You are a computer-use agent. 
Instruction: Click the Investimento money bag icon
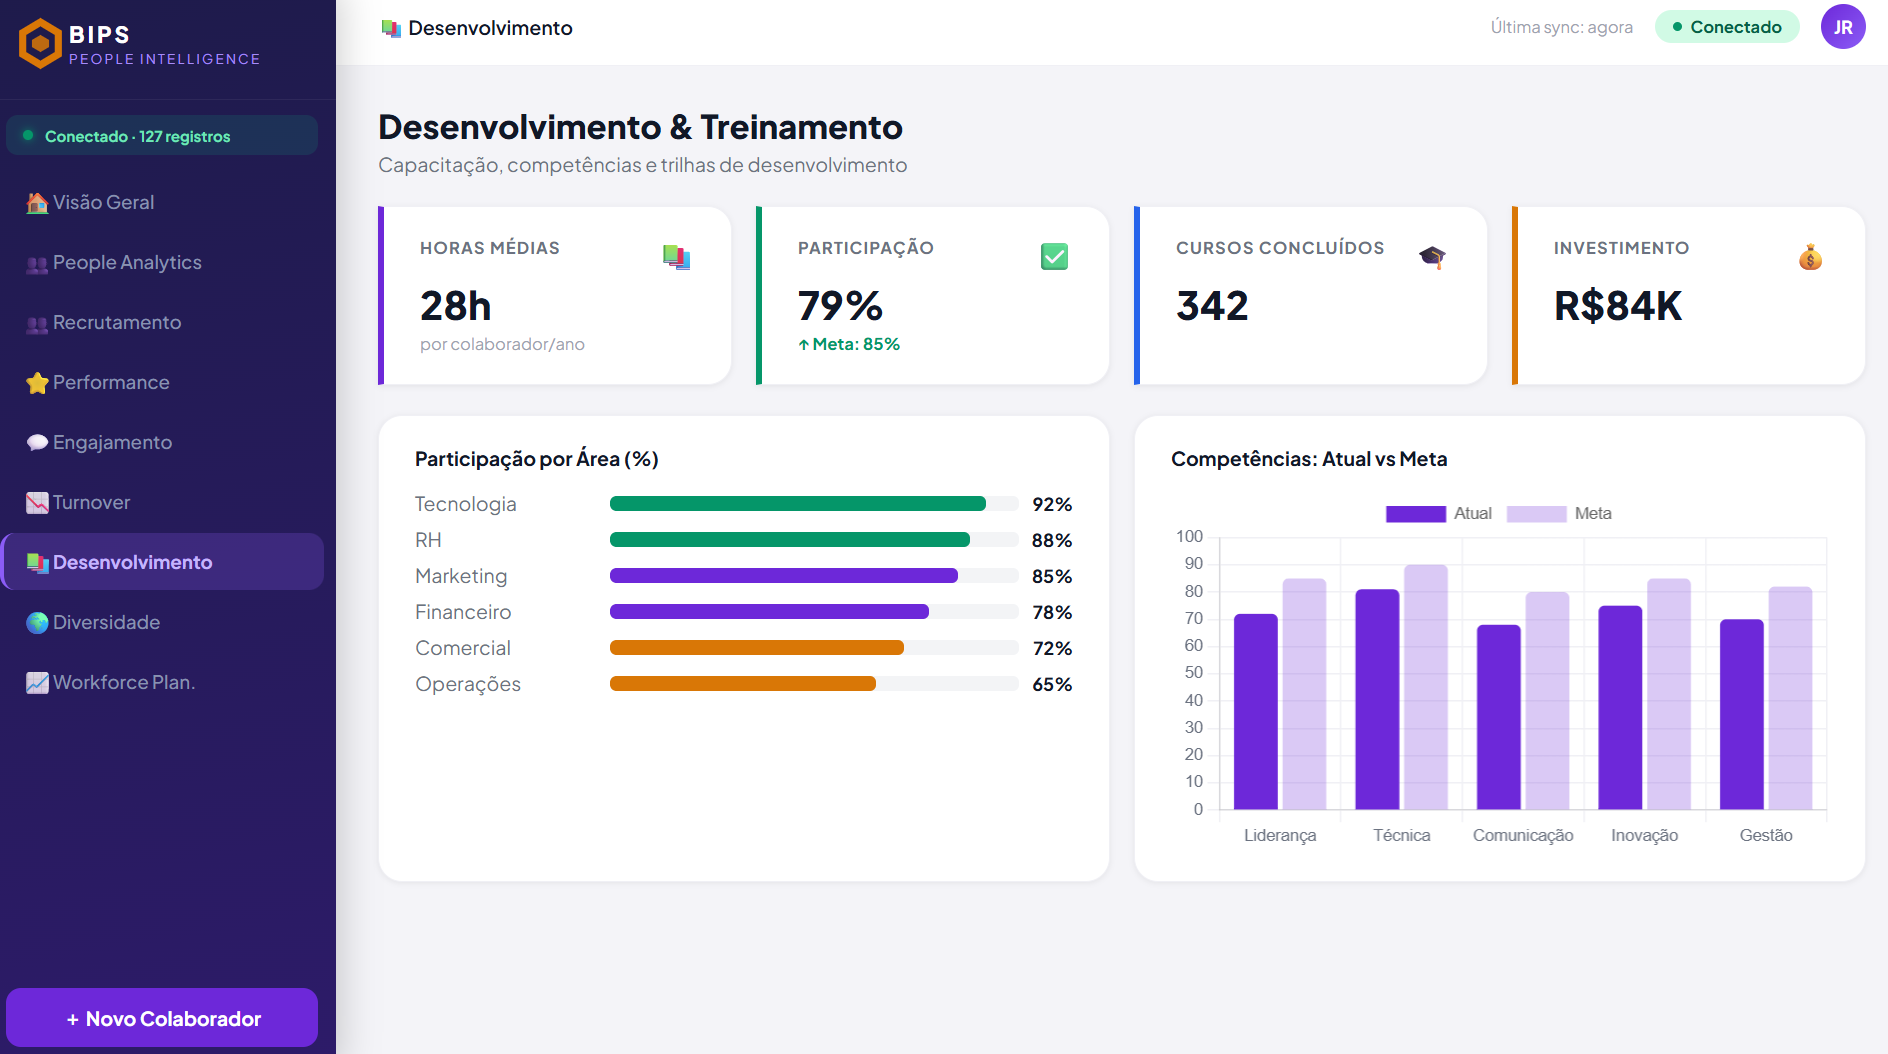(x=1810, y=257)
